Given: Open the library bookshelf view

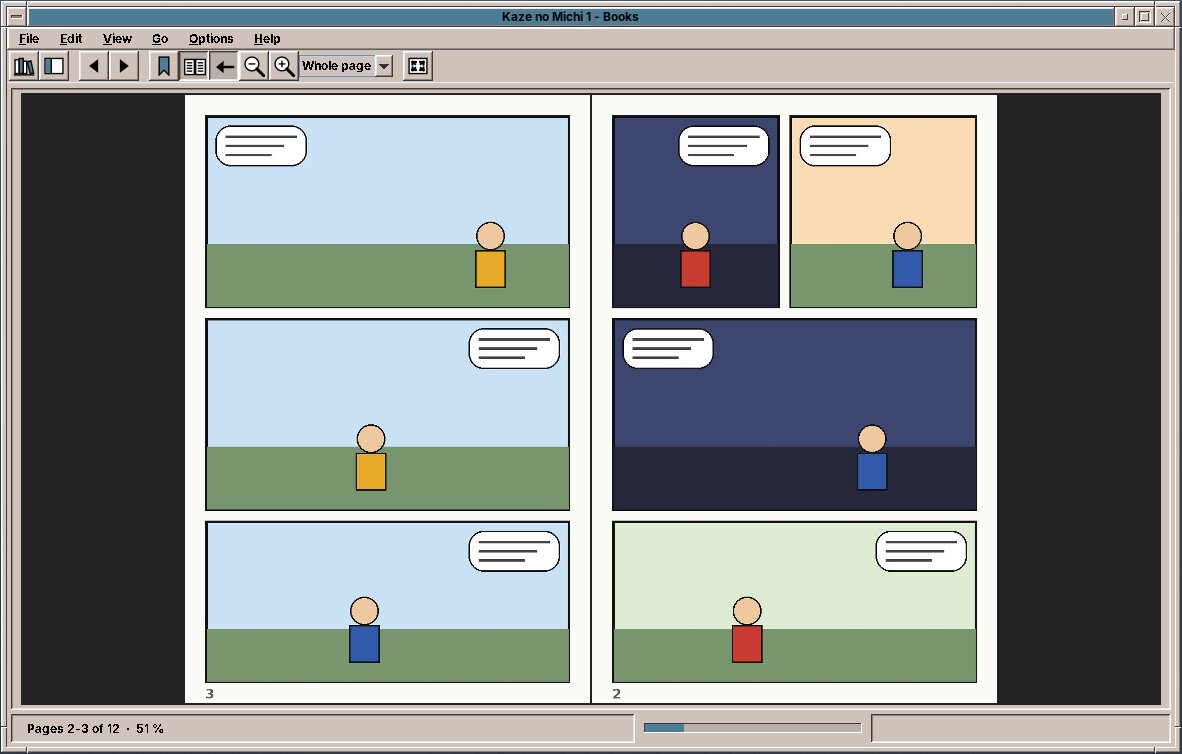Looking at the screenshot, I should point(24,66).
